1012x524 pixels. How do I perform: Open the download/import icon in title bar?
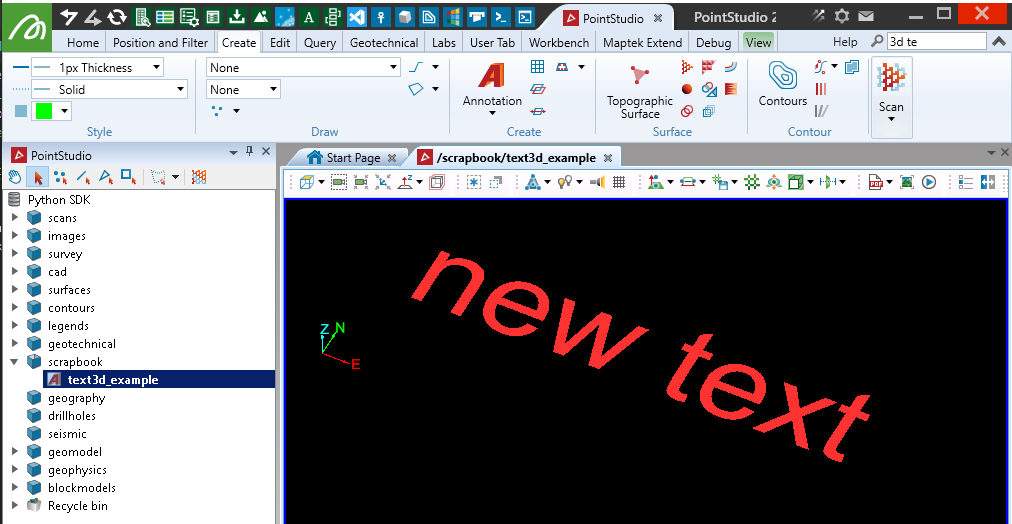coord(237,17)
